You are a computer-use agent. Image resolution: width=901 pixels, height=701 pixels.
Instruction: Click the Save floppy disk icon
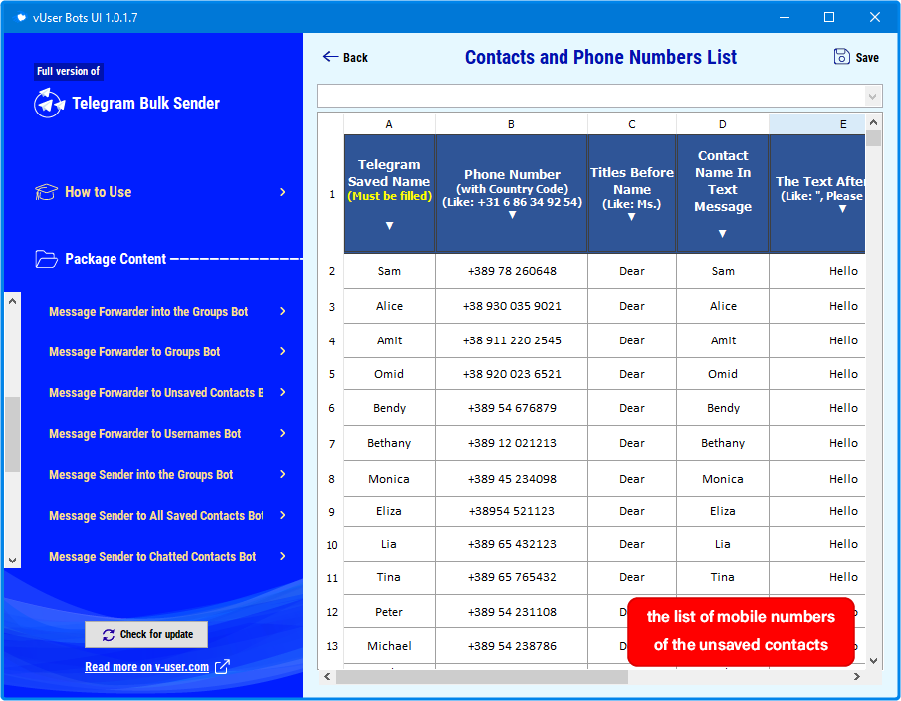click(841, 57)
